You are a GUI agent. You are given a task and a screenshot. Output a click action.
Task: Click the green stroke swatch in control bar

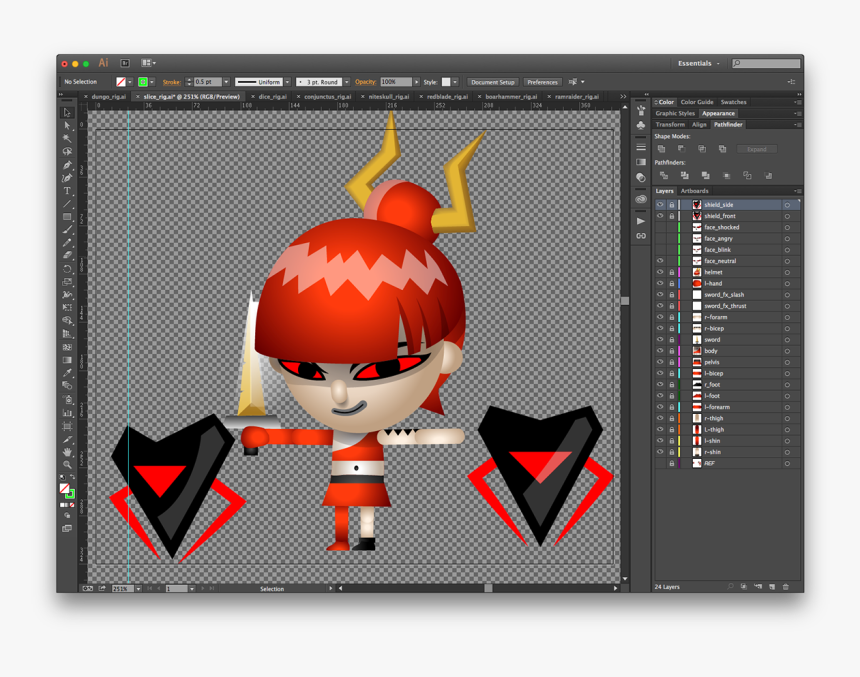click(x=143, y=82)
